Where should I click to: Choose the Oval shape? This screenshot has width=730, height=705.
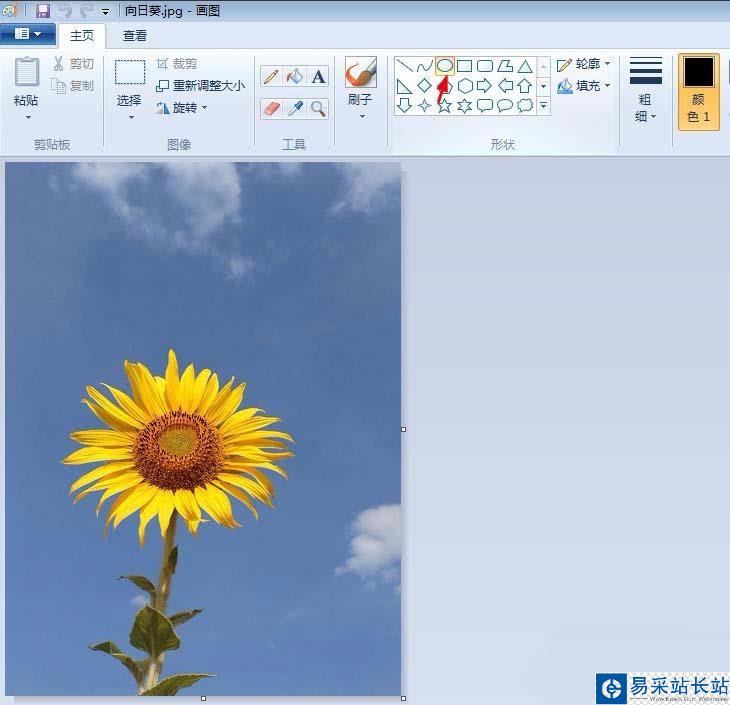[x=445, y=66]
